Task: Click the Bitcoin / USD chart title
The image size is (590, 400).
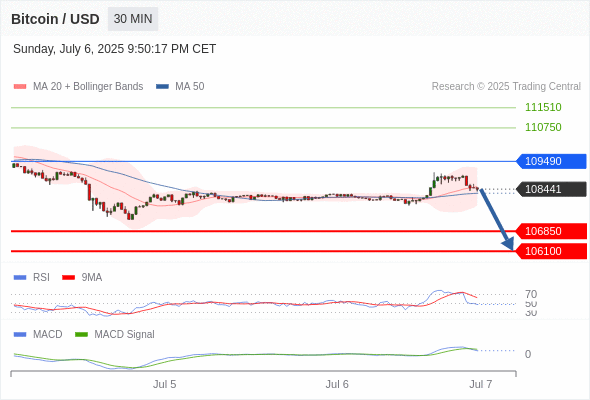Action: (55, 19)
